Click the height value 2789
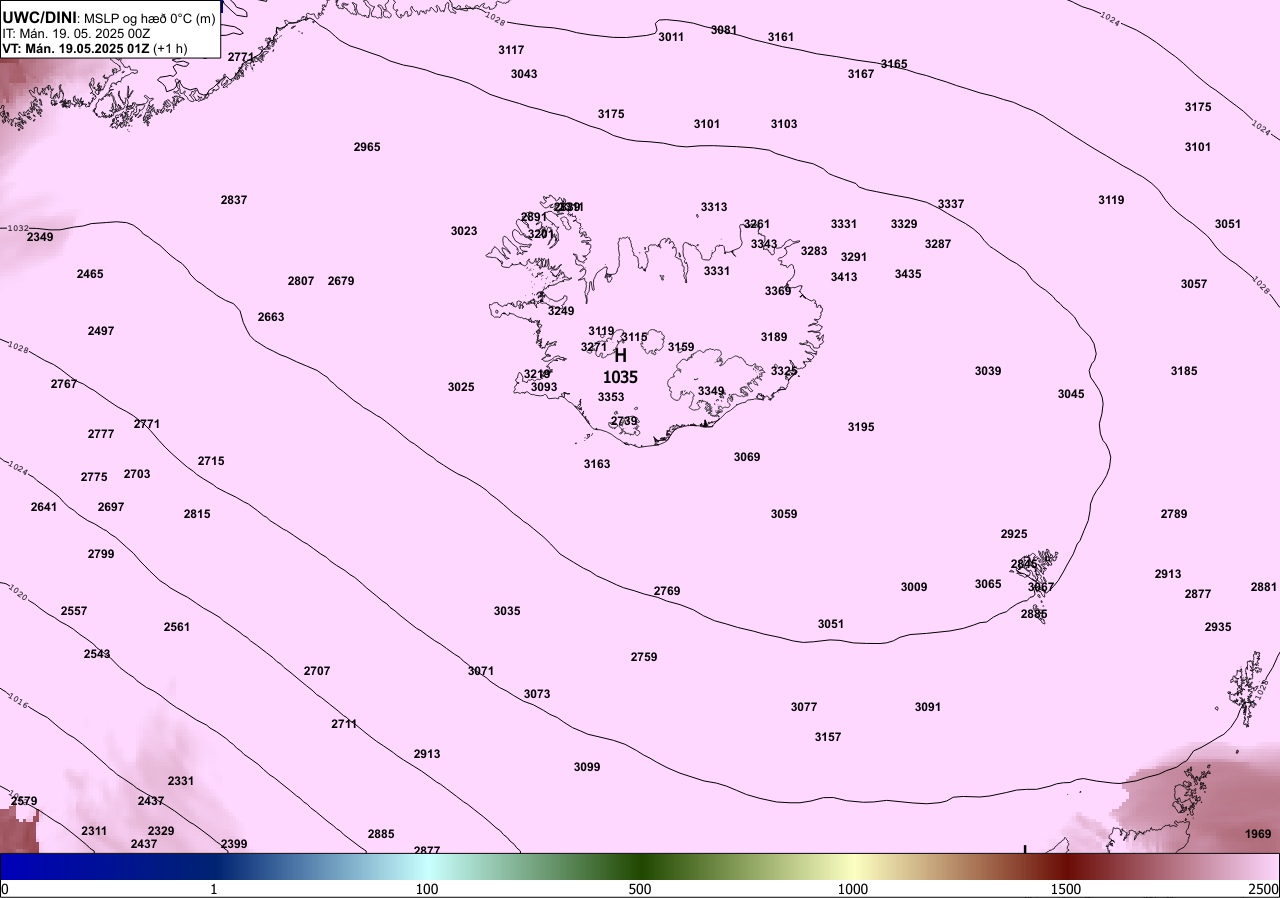This screenshot has height=898, width=1280. click(x=1174, y=514)
